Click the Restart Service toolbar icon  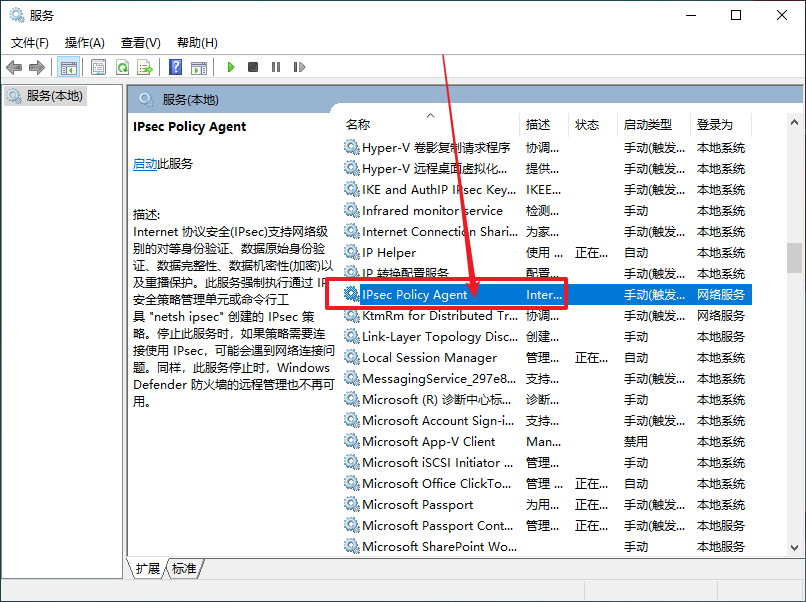(x=299, y=67)
